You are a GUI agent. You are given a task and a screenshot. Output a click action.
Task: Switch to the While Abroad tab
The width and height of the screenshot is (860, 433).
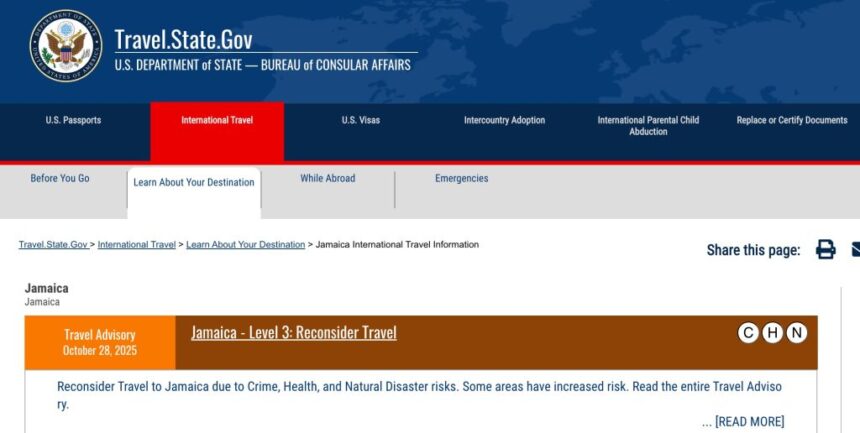[x=327, y=178]
